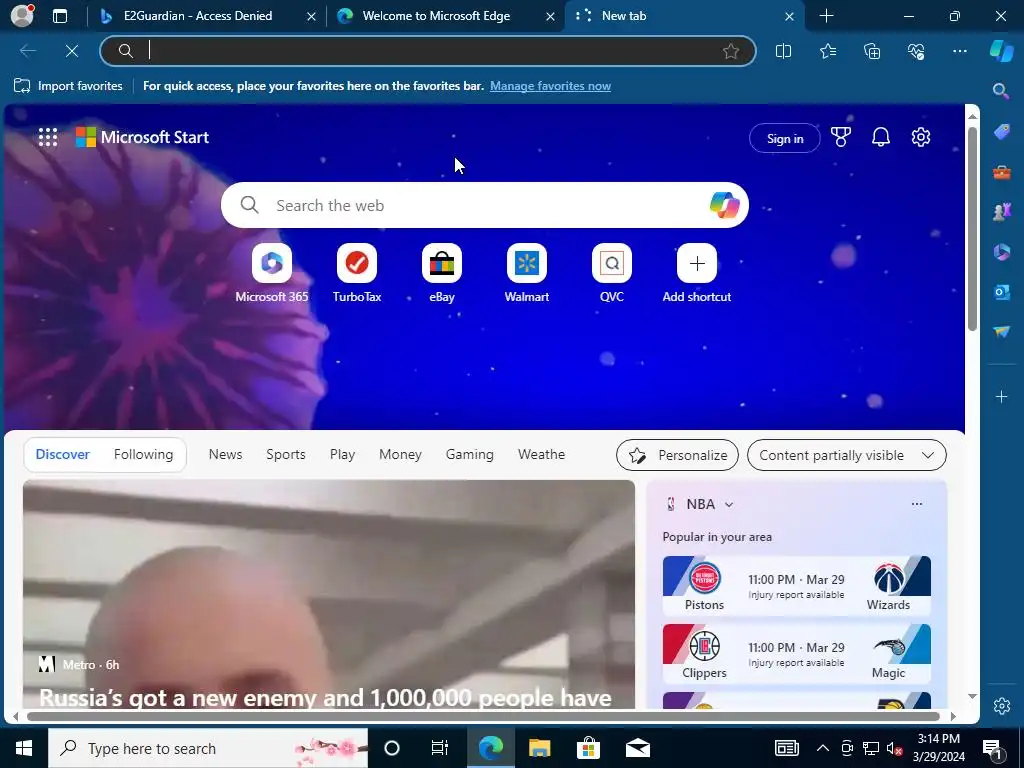1024x768 pixels.
Task: Launch Copilot from the web search box
Action: [724, 205]
